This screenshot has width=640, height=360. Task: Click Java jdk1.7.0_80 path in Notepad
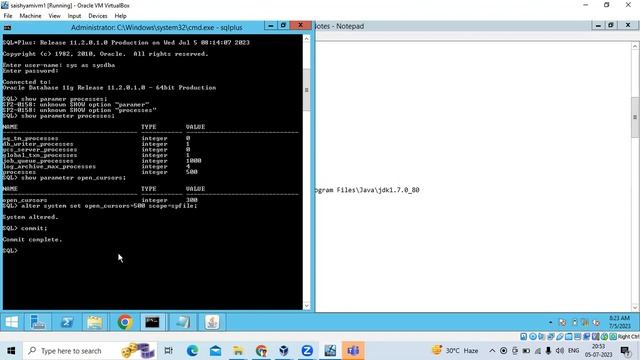click(x=367, y=190)
